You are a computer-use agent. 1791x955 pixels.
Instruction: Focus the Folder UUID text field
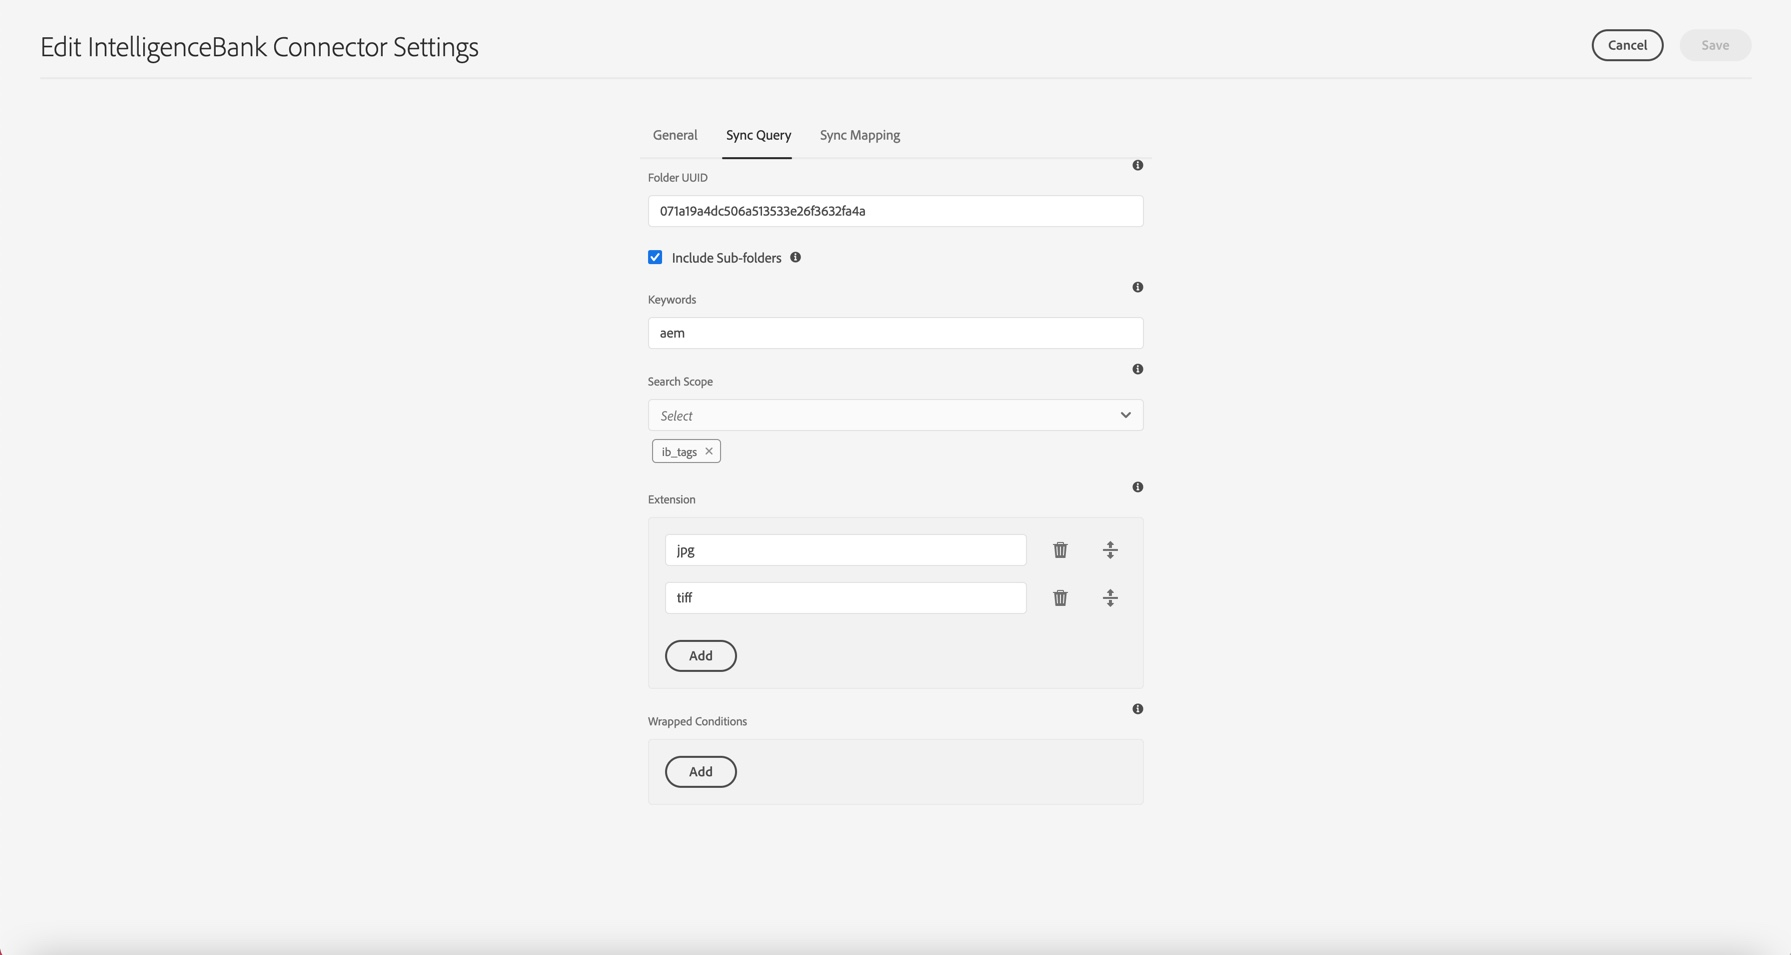pyautogui.click(x=895, y=211)
